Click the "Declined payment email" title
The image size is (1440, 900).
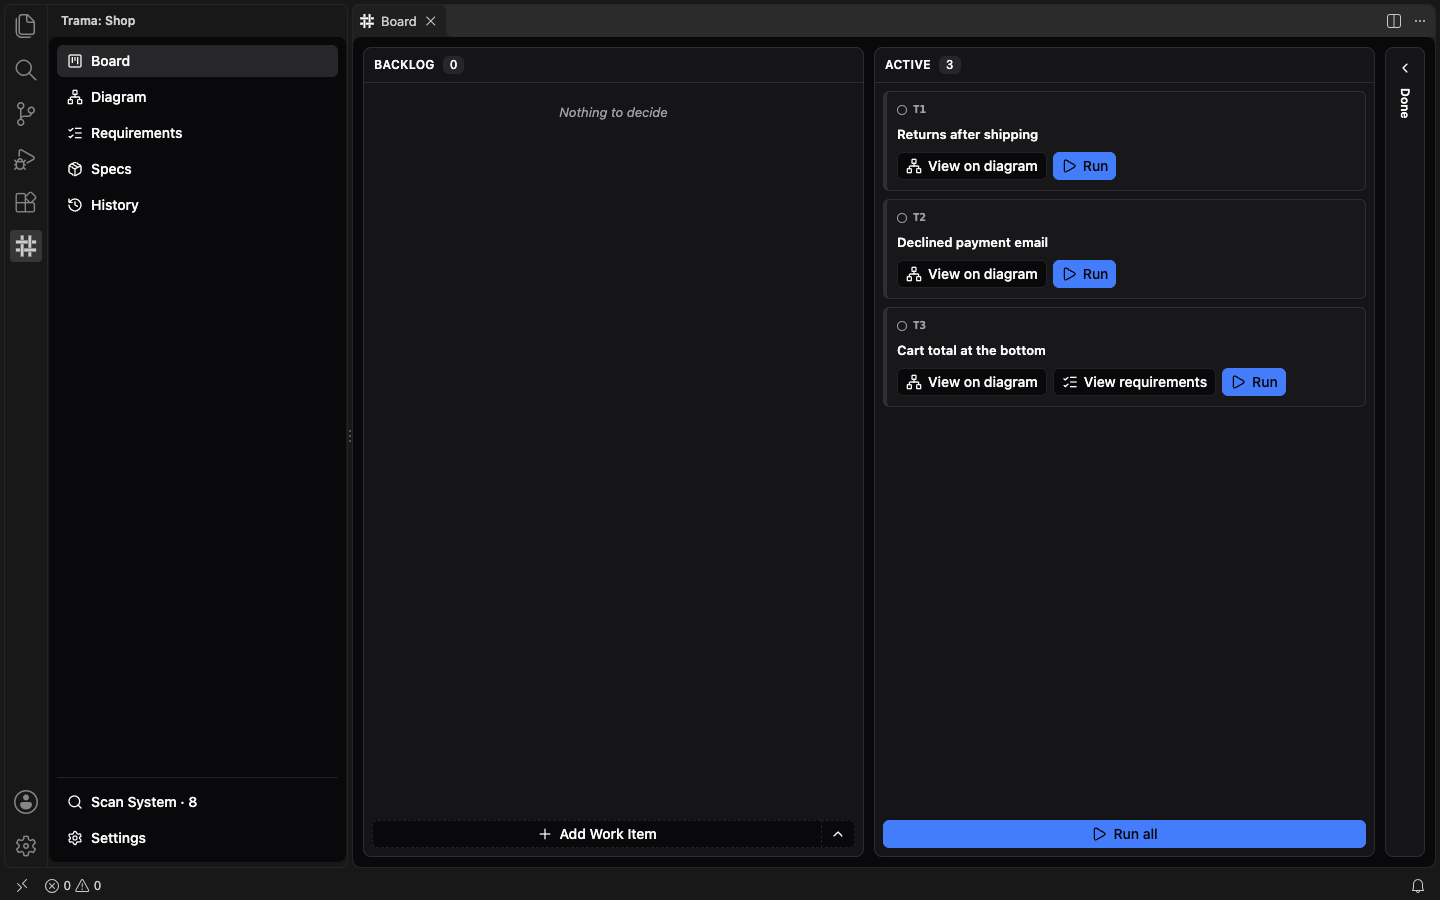[972, 243]
